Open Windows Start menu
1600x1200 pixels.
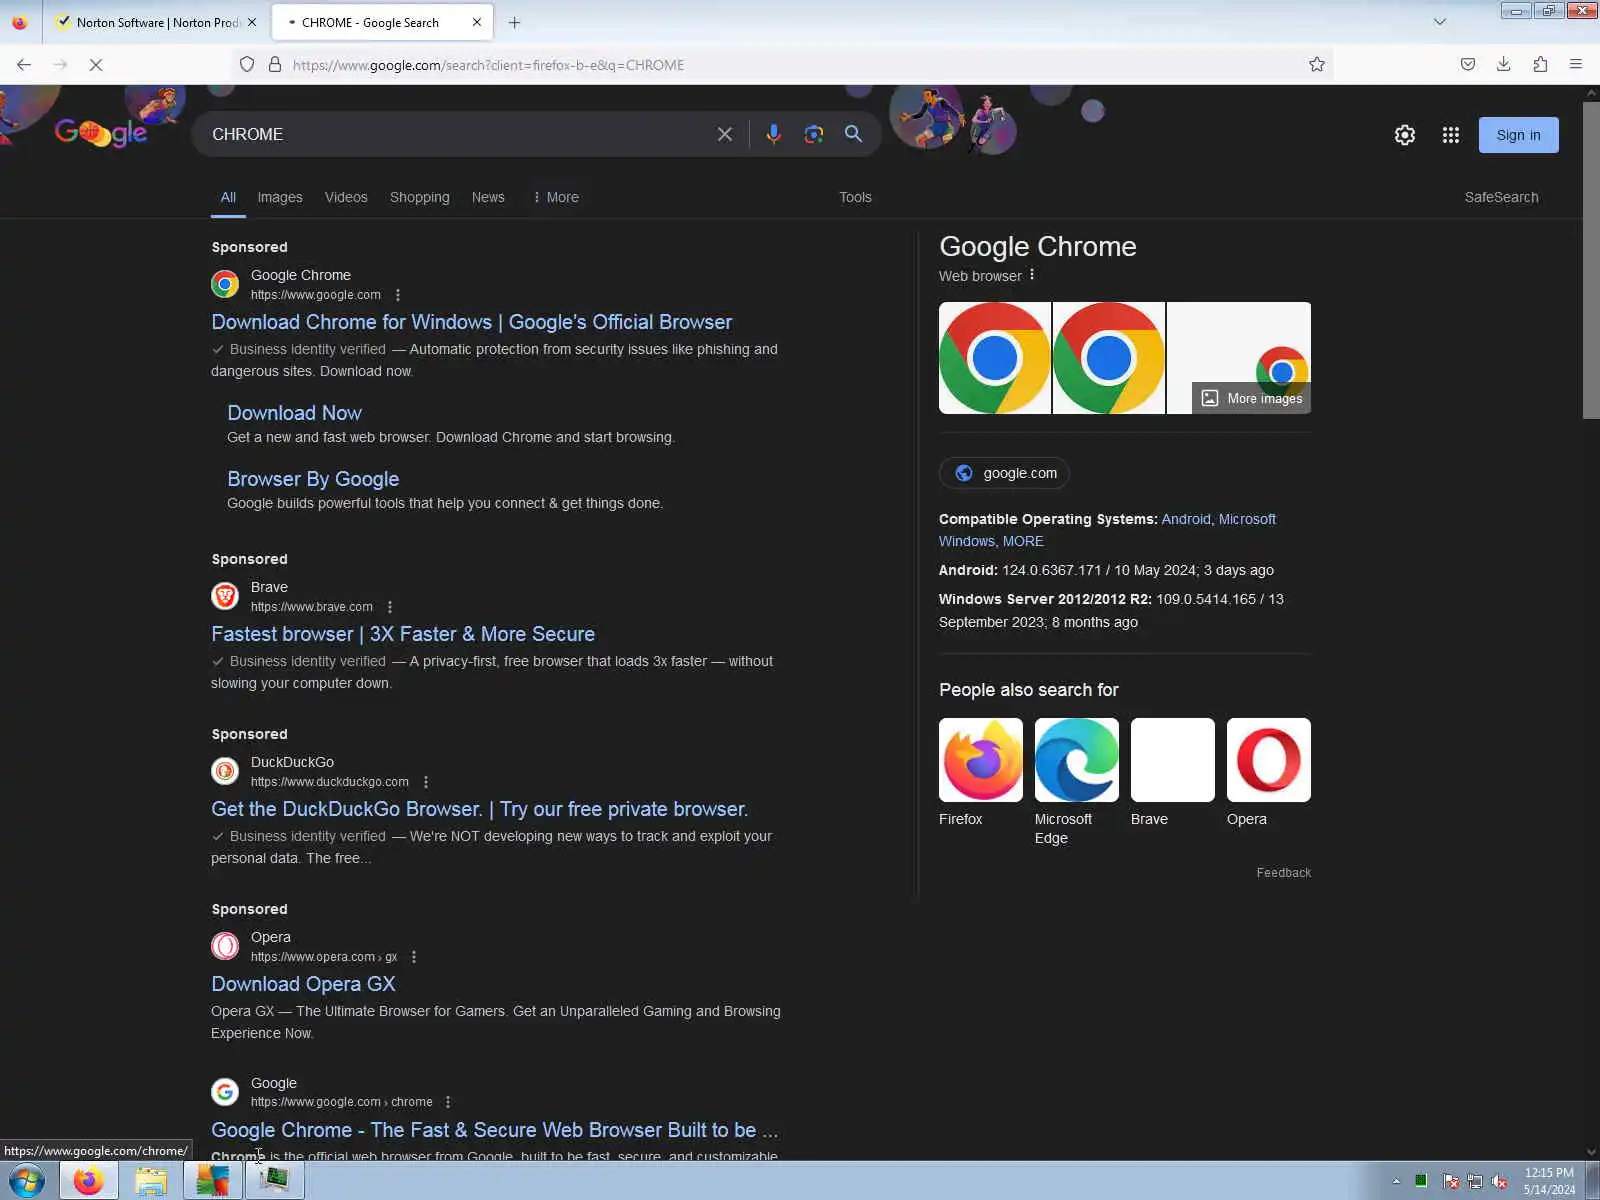click(27, 1181)
